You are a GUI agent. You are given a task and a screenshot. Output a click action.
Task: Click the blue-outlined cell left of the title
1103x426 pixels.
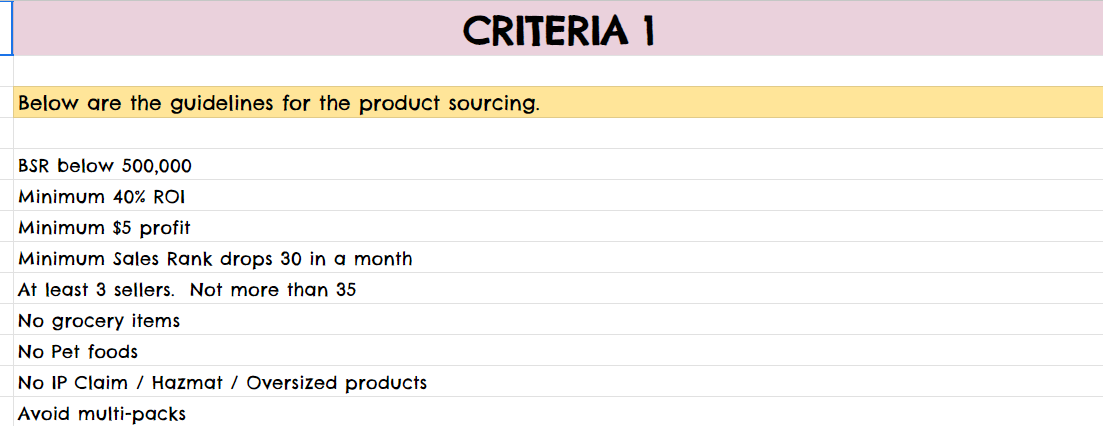[x=6, y=28]
